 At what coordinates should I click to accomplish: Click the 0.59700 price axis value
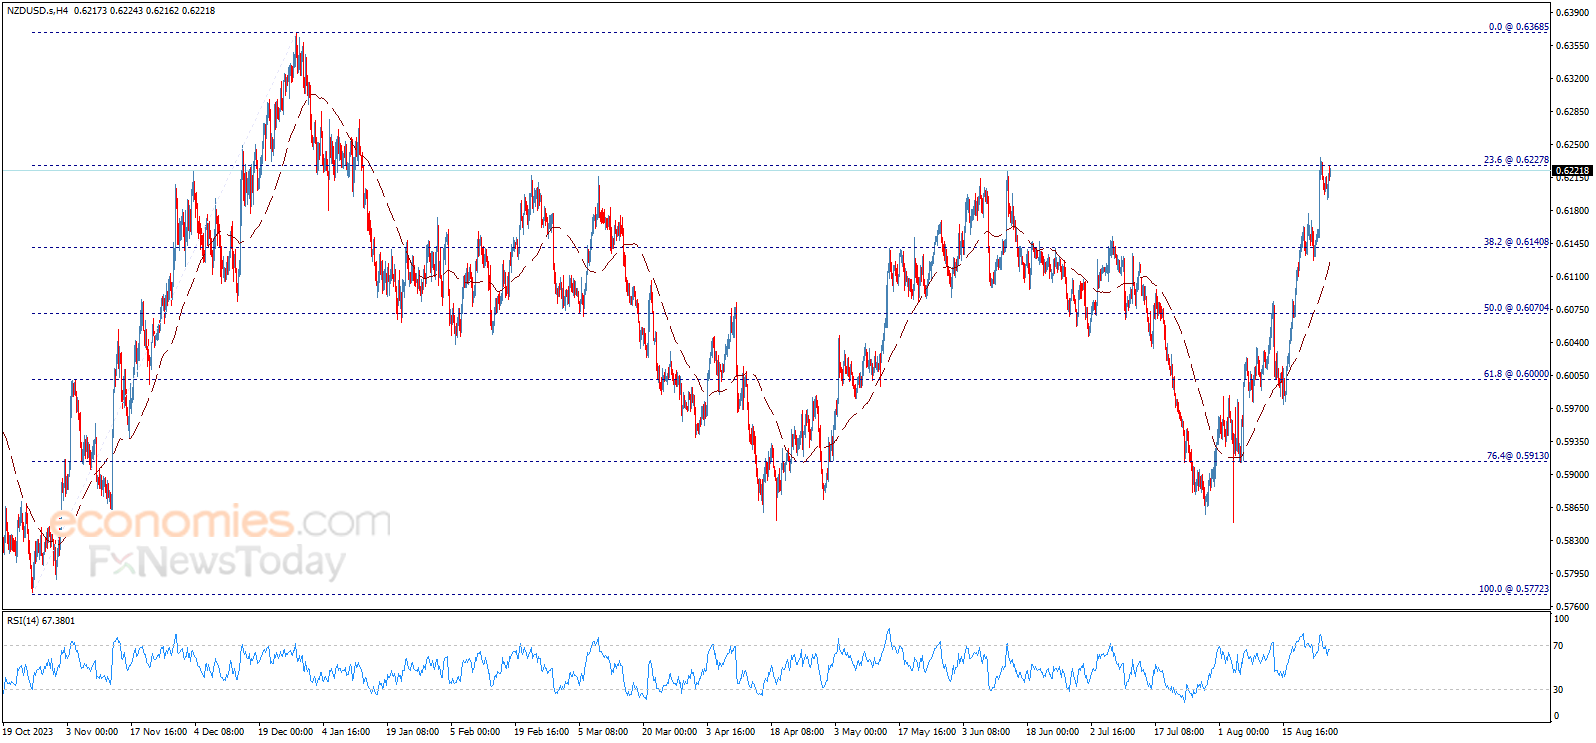click(x=1574, y=408)
